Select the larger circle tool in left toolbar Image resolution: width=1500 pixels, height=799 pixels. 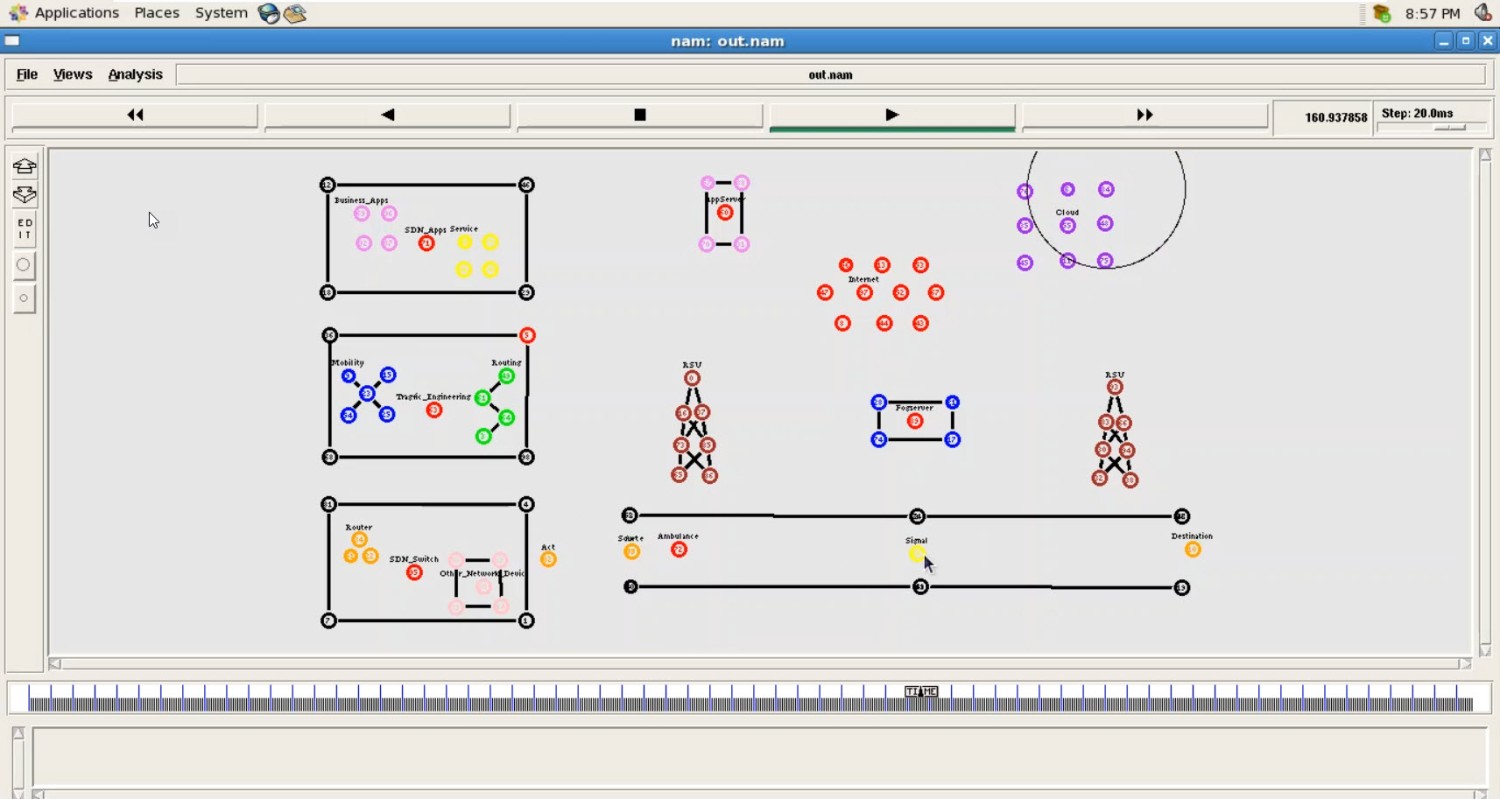click(24, 265)
